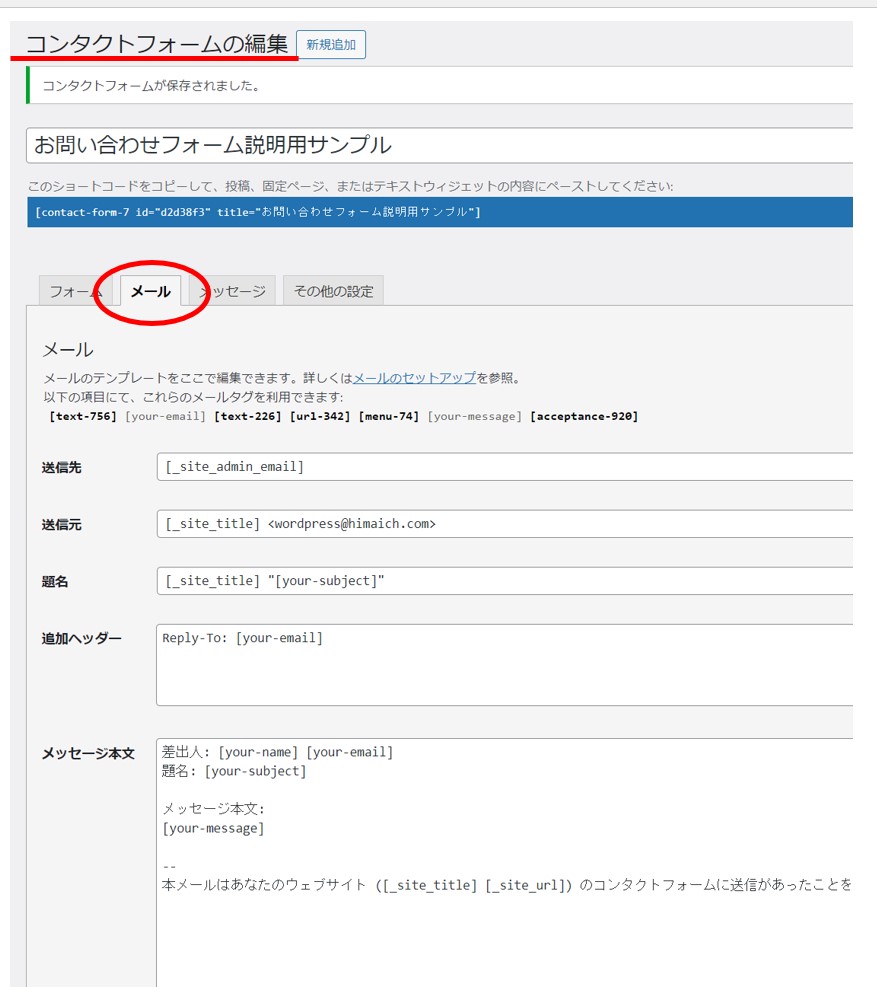The height and width of the screenshot is (987, 877).
Task: Click the メール section heading
Action: click(68, 349)
